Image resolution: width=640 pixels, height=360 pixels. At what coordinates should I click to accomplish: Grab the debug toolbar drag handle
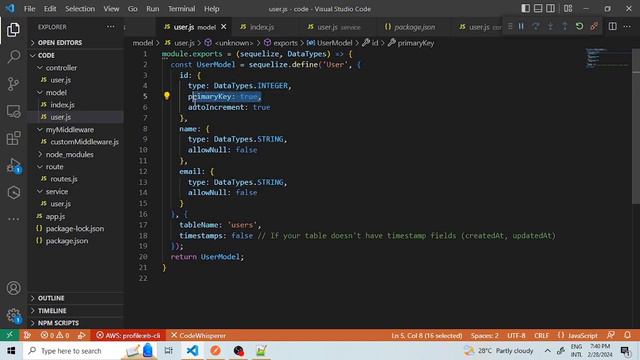point(510,27)
